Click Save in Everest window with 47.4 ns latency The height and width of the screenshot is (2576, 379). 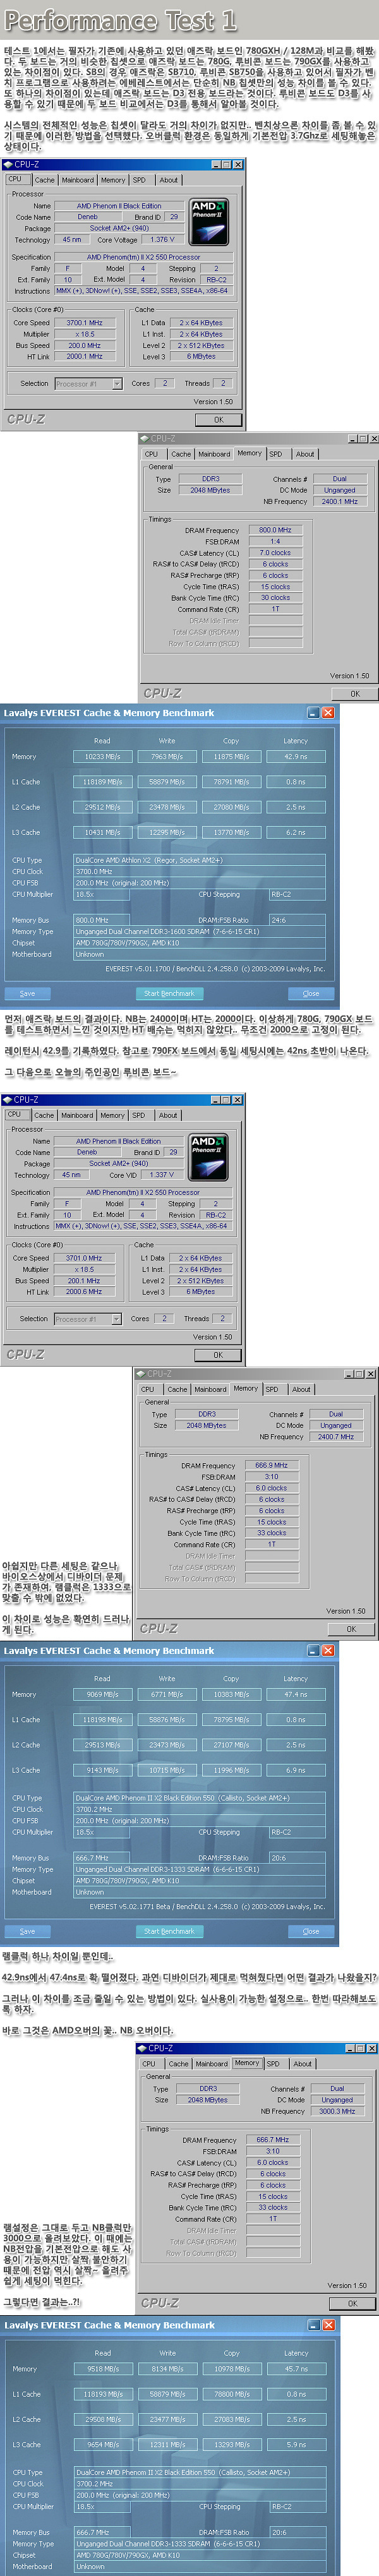[x=27, y=1931]
